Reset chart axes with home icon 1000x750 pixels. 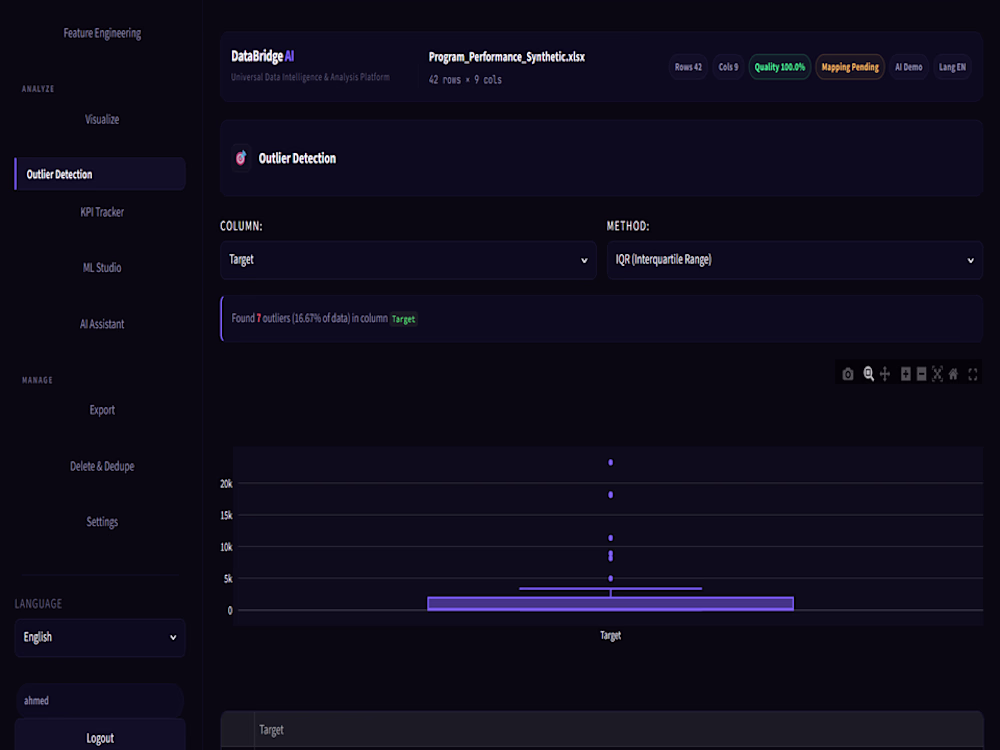pyautogui.click(x=953, y=374)
